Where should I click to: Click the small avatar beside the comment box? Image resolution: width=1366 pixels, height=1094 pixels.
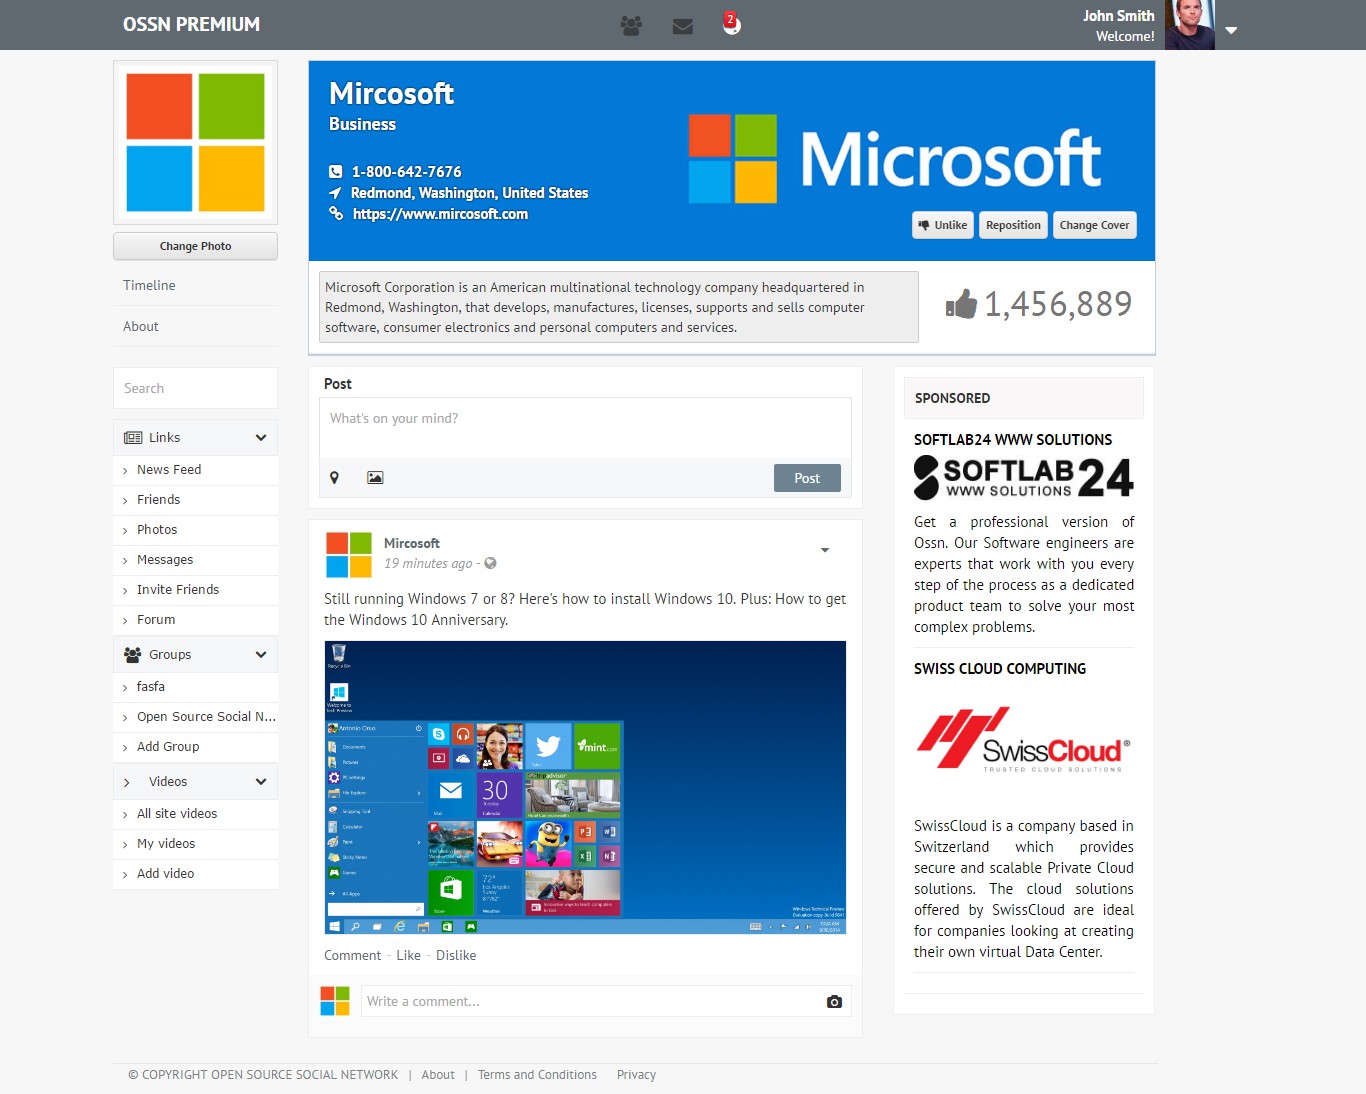click(335, 1001)
